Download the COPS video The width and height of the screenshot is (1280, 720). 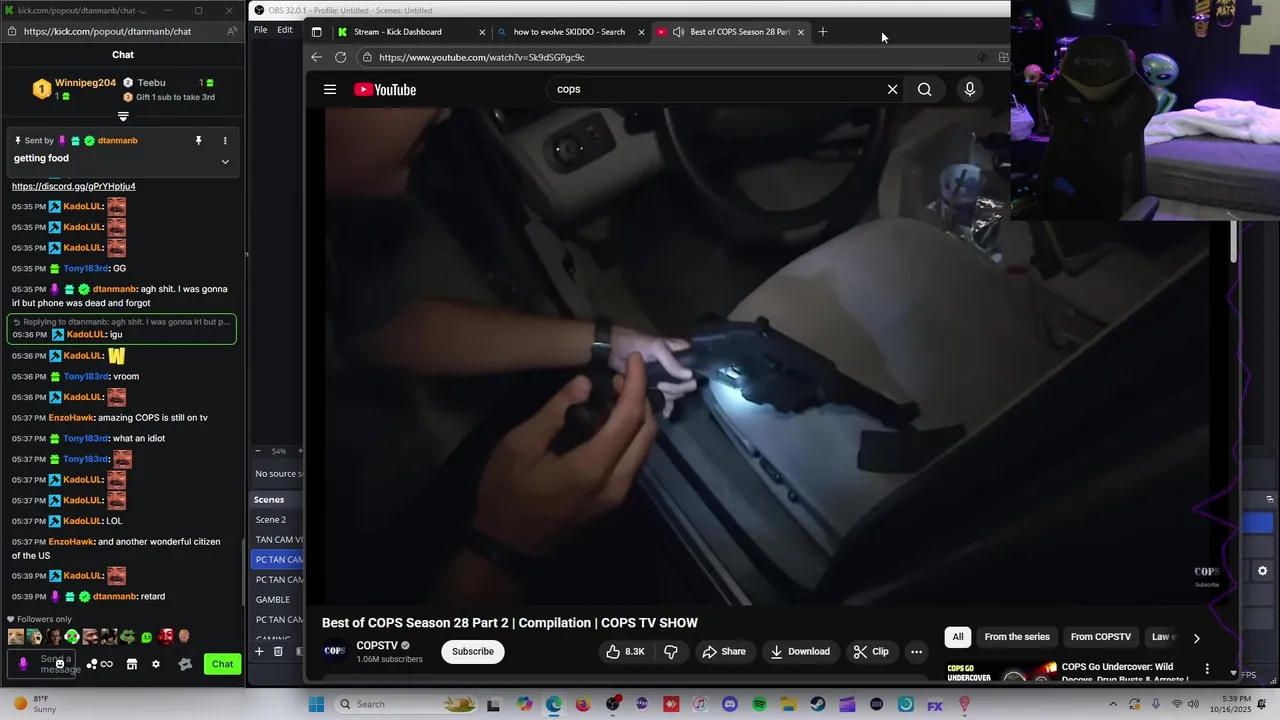(800, 651)
